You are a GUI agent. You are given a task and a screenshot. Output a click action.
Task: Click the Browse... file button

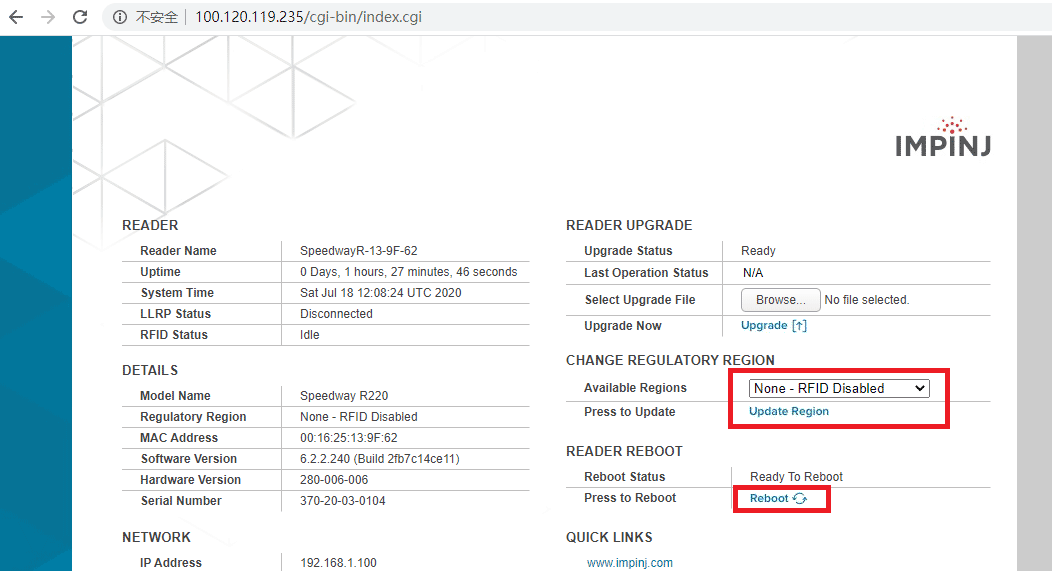pyautogui.click(x=780, y=300)
